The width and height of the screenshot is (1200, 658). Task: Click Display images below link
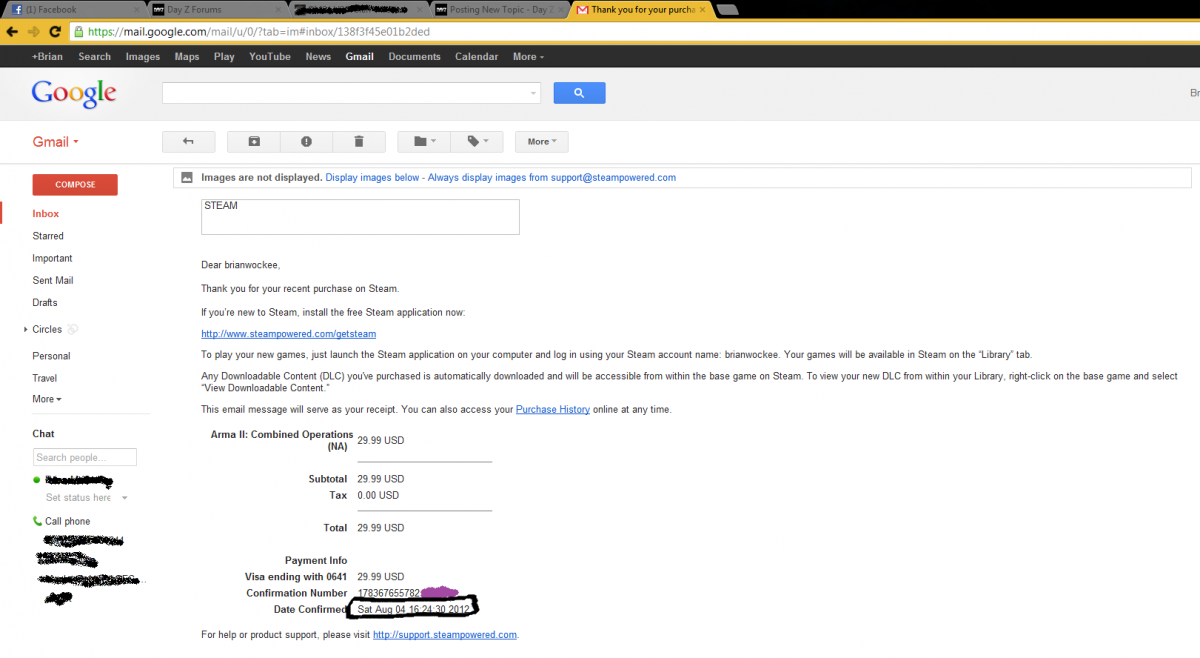372,178
